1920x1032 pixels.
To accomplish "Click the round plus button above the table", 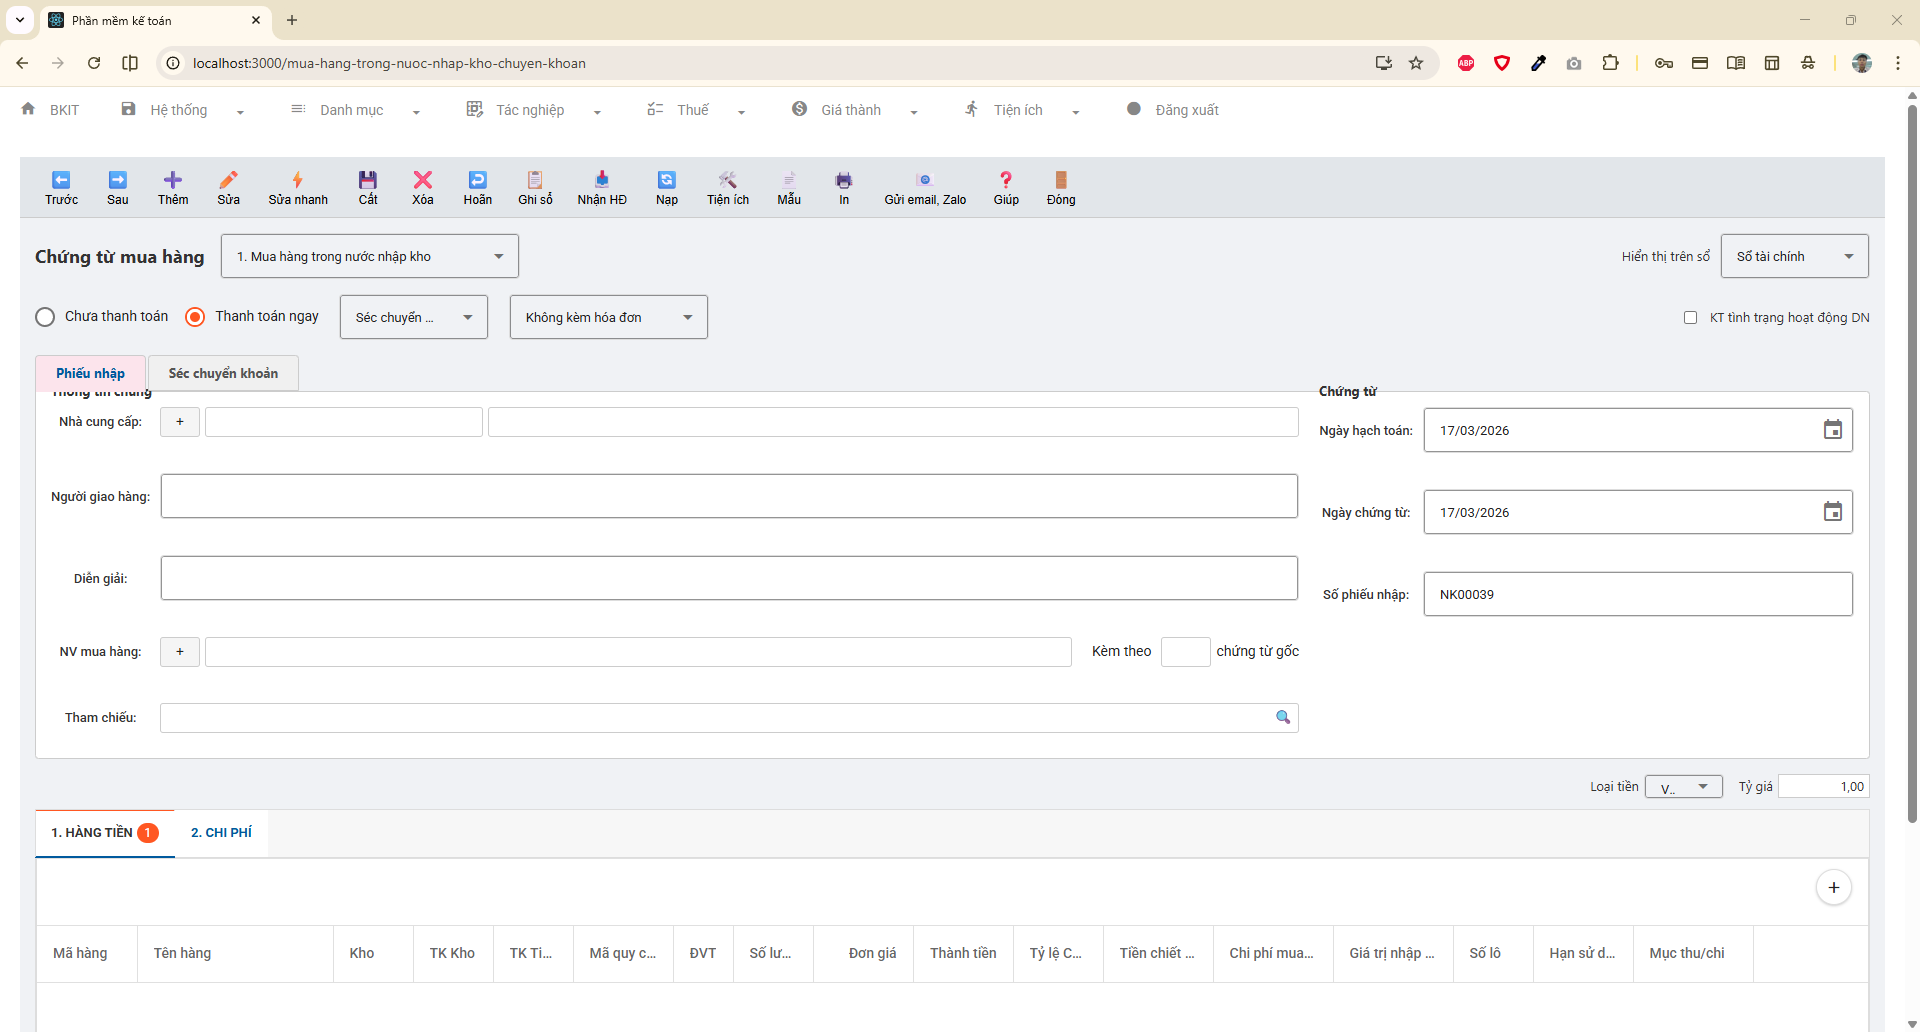I will [x=1833, y=888].
